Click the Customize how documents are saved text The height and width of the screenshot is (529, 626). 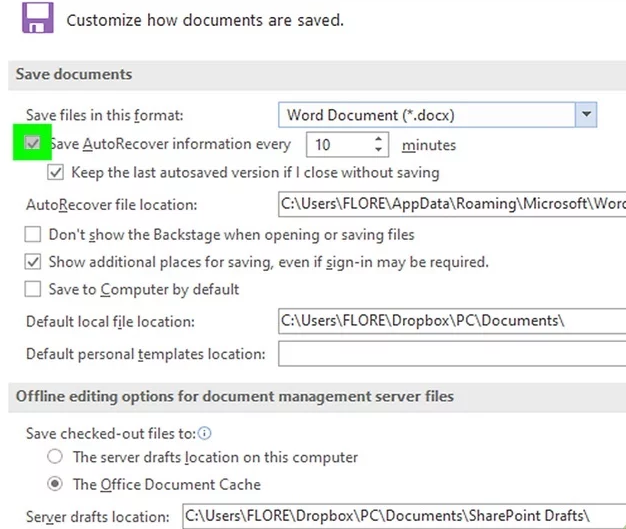point(205,20)
